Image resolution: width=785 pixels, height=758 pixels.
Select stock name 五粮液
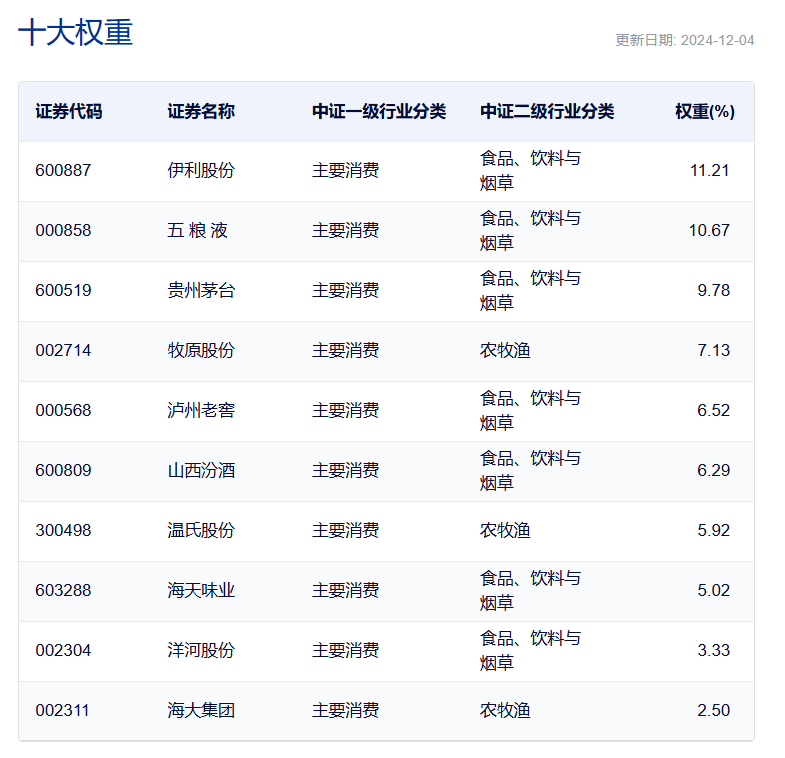(x=197, y=231)
